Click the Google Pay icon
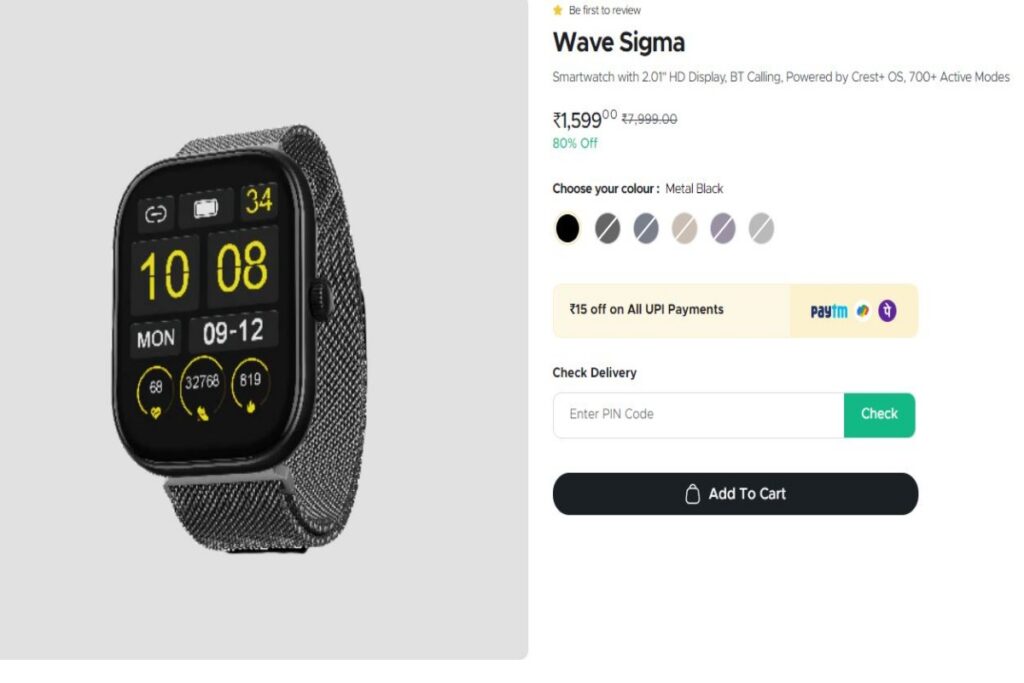The width and height of the screenshot is (1024, 683). tap(863, 311)
